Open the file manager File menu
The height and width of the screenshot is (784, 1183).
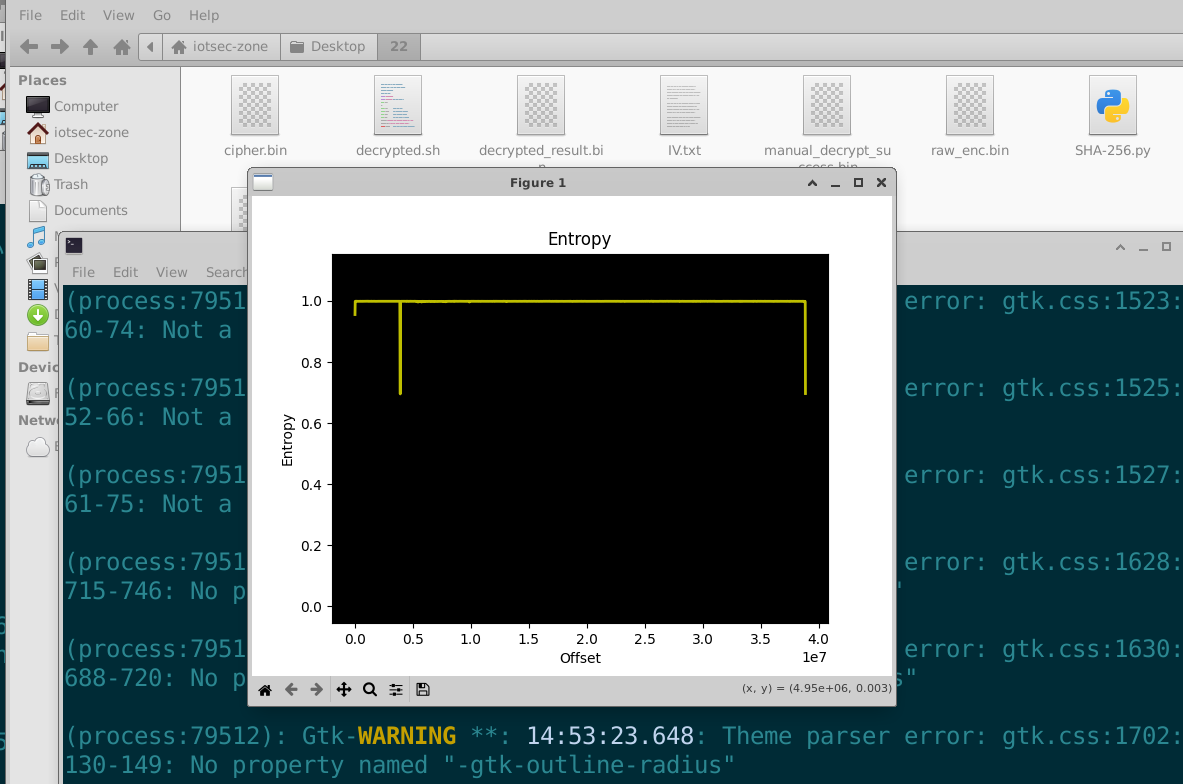pos(30,15)
